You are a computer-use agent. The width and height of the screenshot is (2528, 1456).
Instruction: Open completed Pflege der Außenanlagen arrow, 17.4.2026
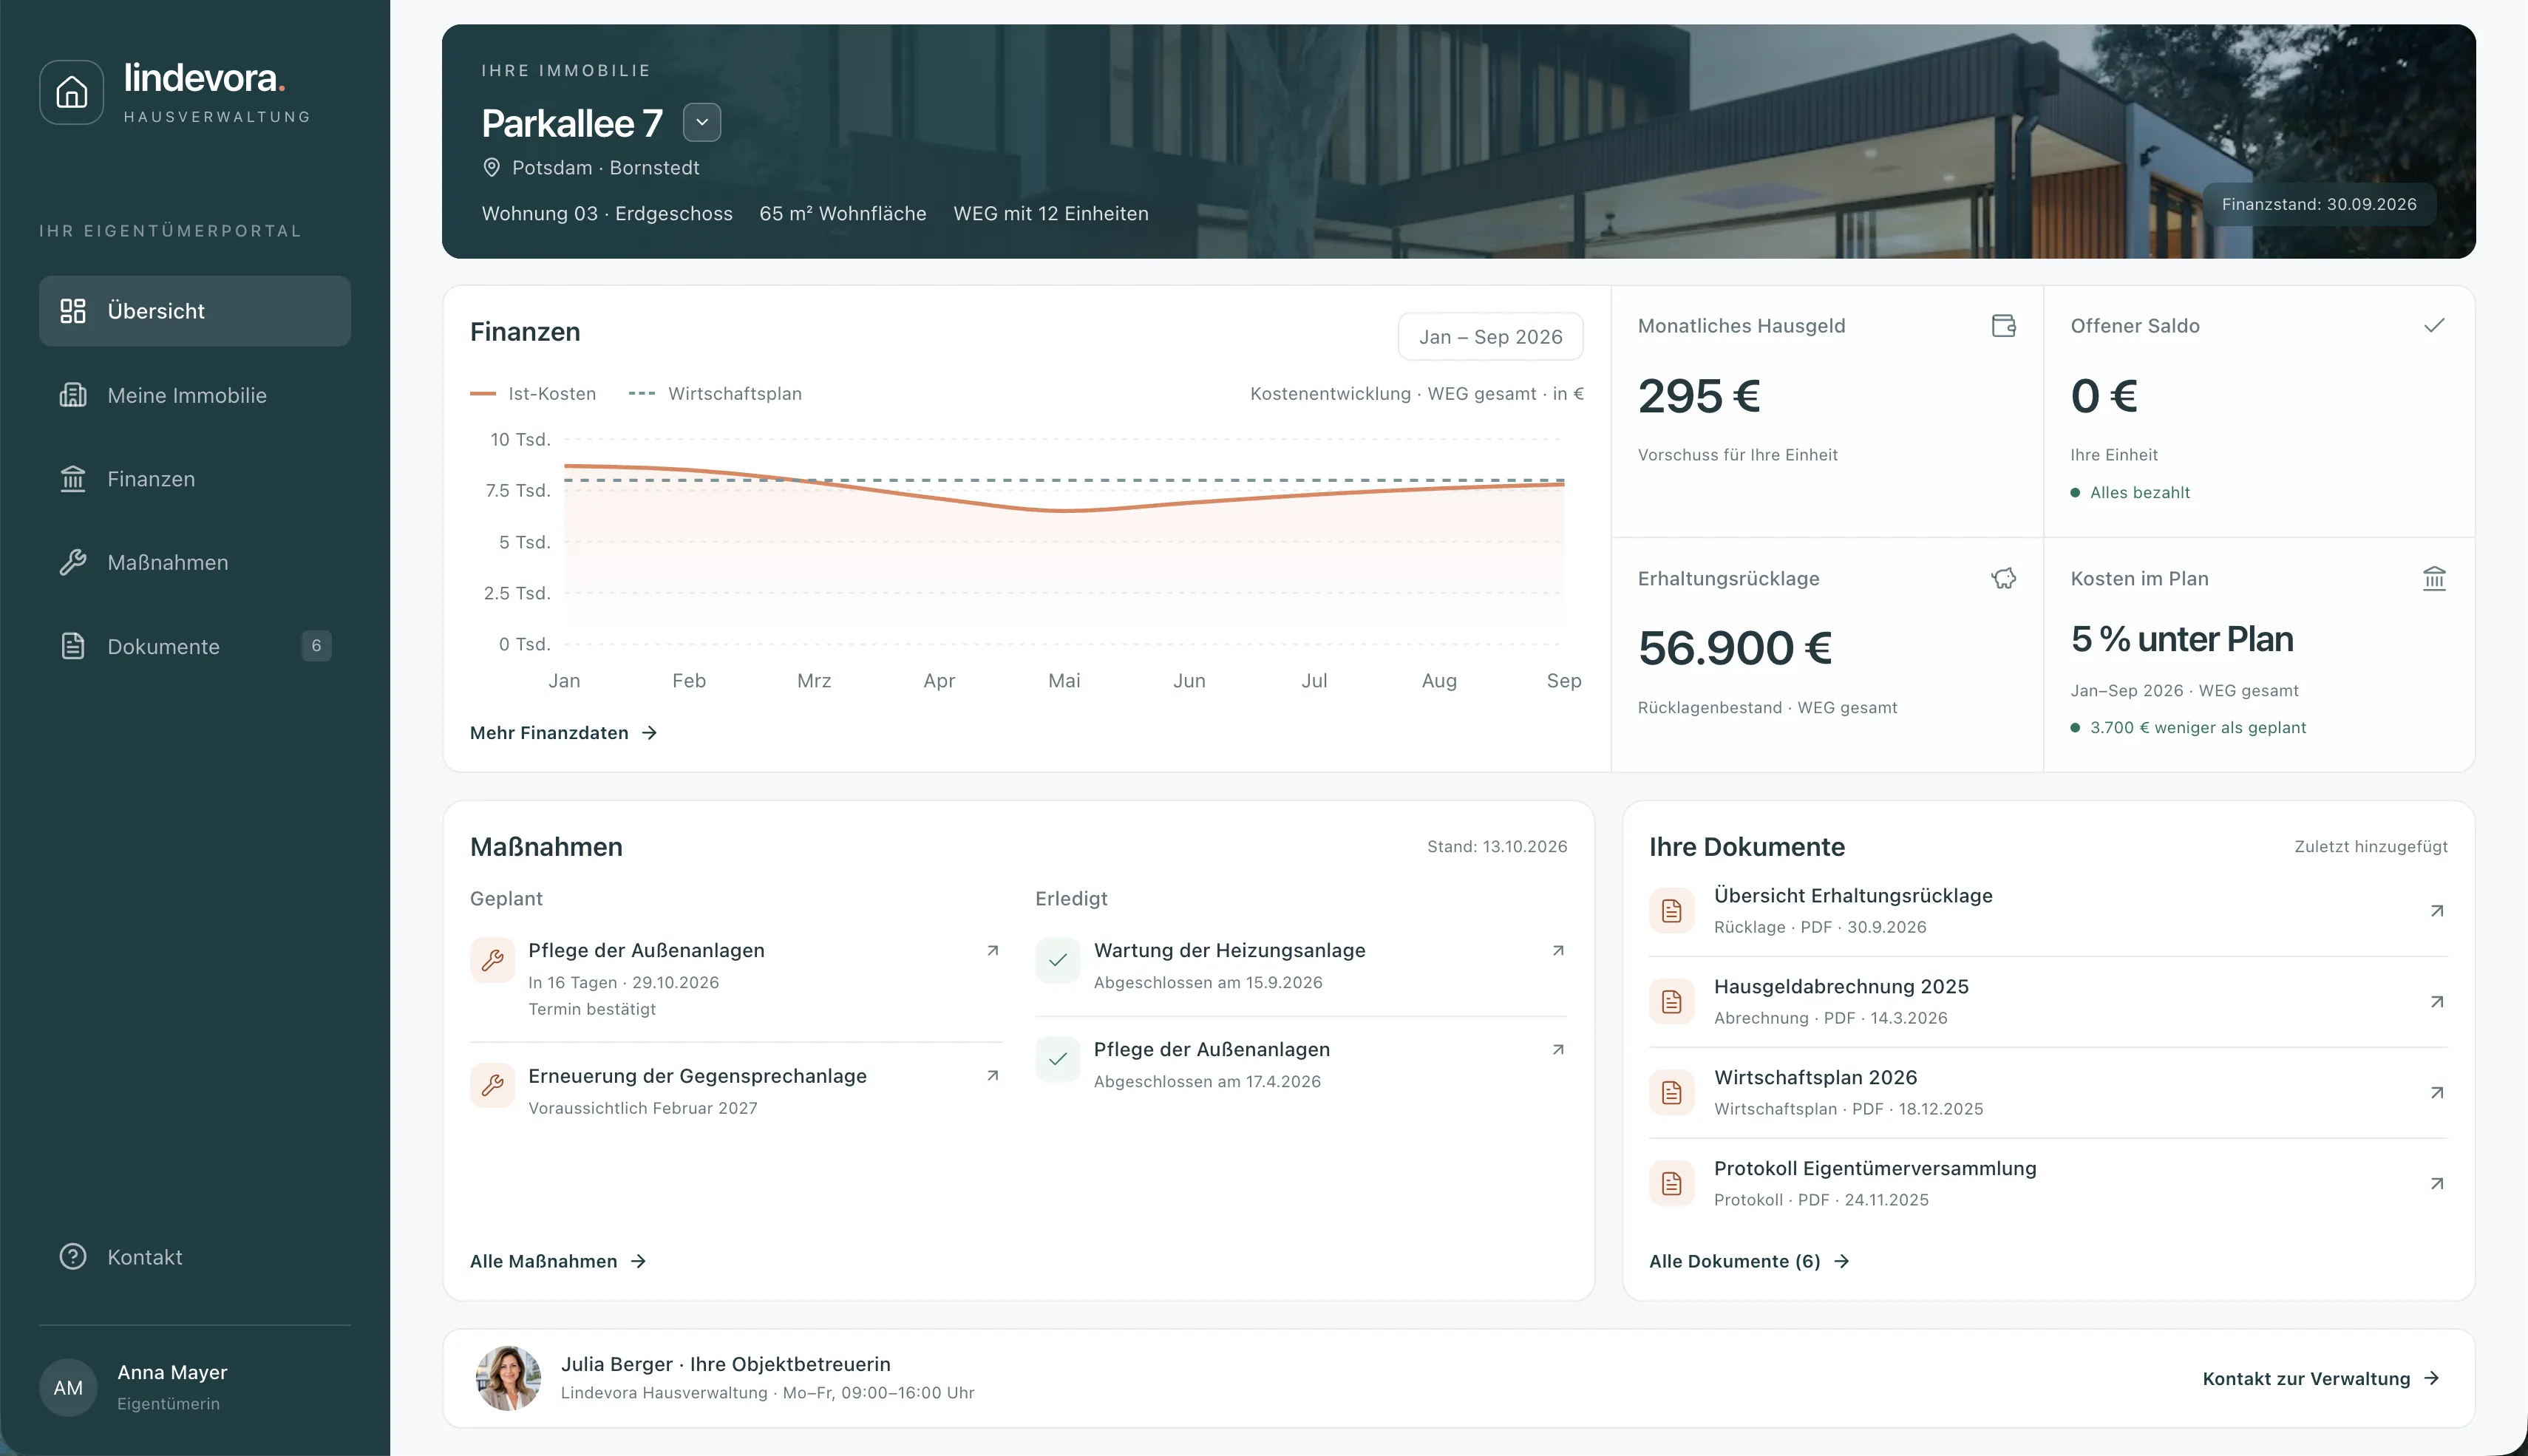pos(1557,1050)
